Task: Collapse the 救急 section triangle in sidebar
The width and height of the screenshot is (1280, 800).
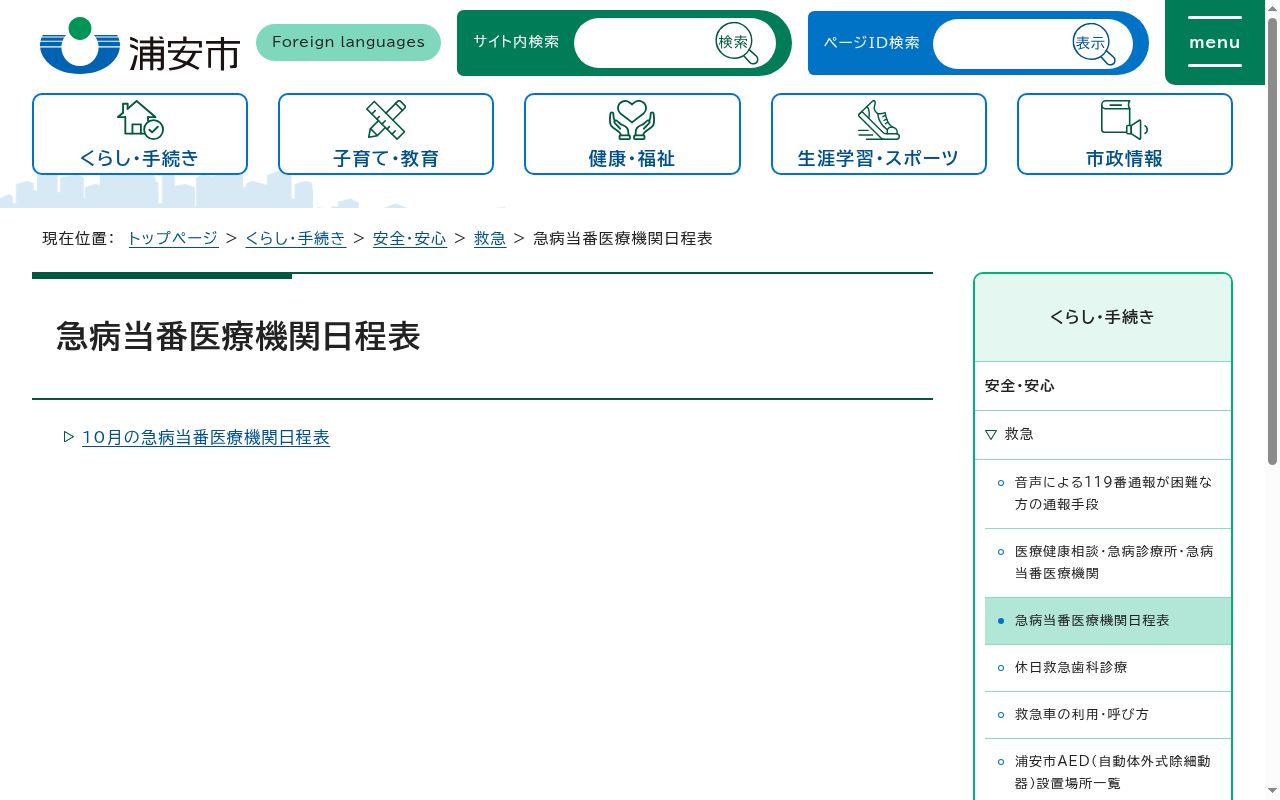Action: coord(991,434)
